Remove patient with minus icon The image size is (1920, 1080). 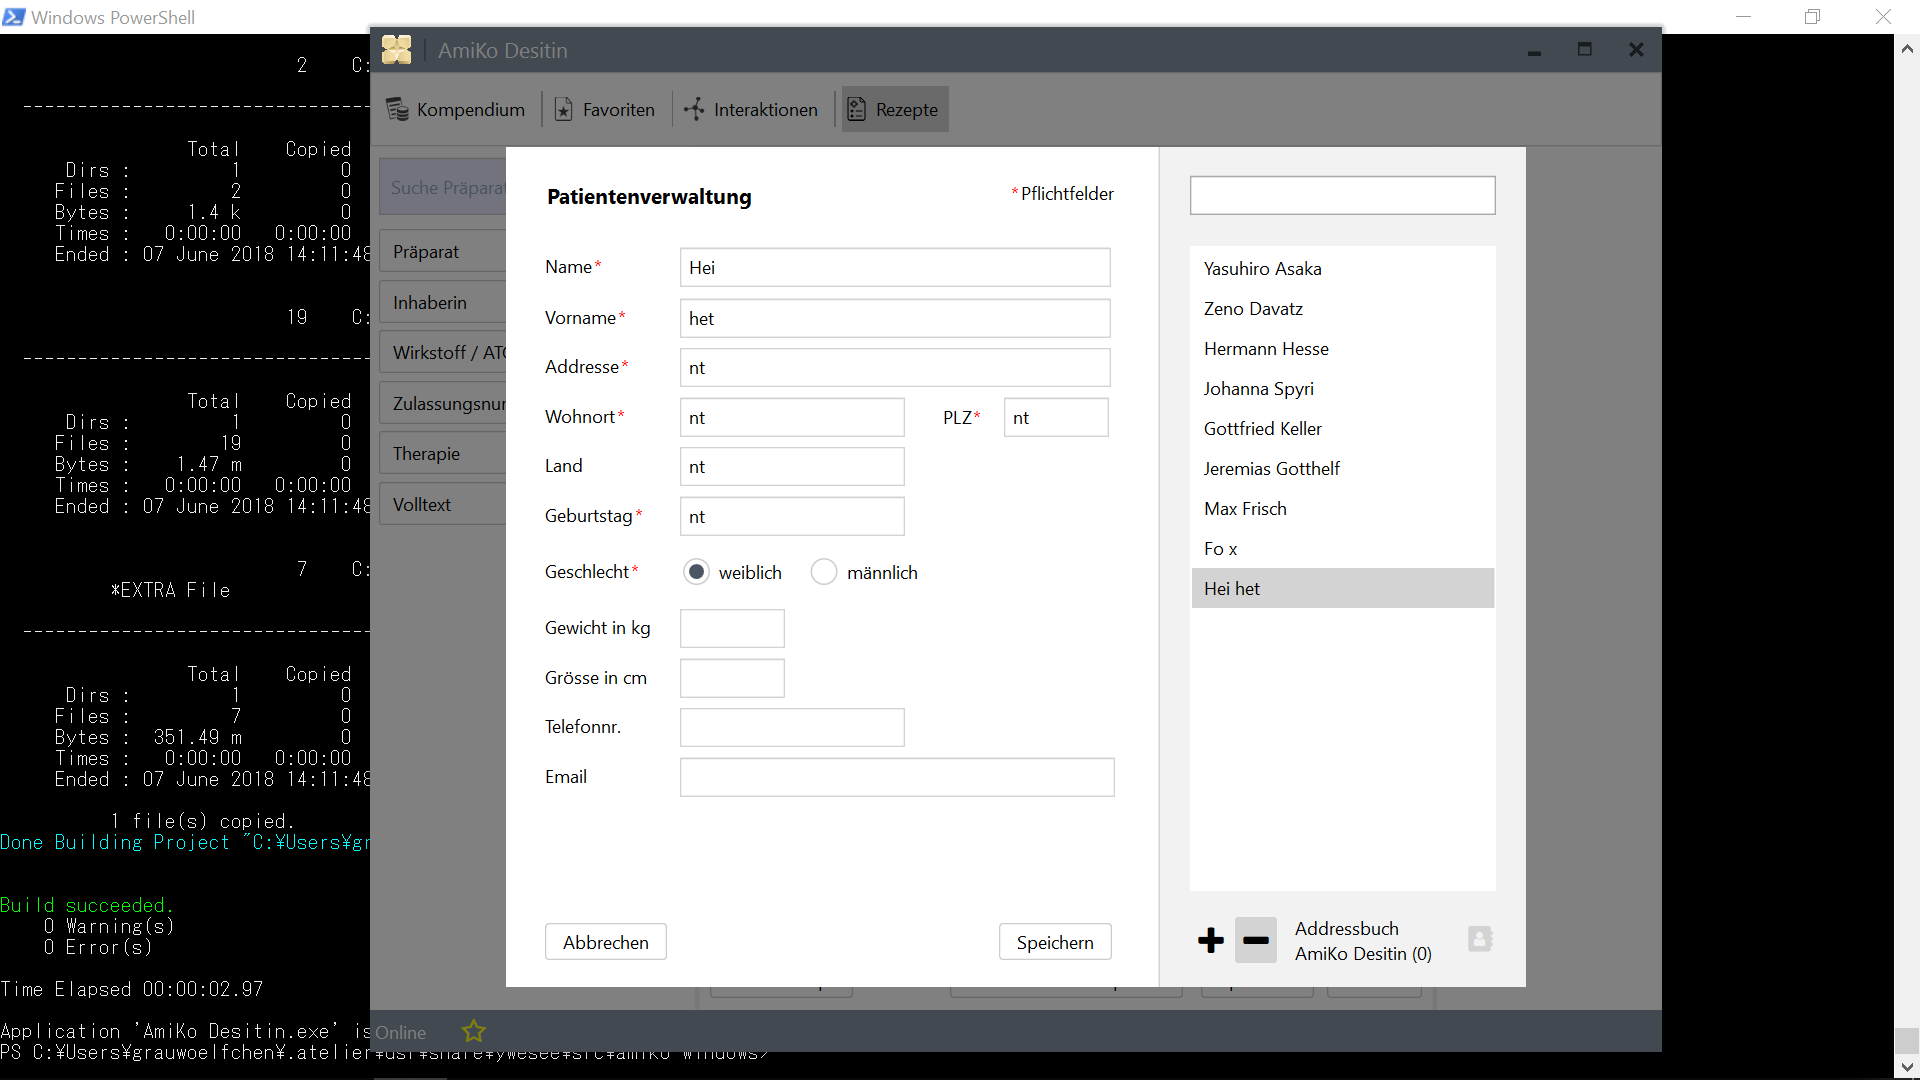click(x=1255, y=940)
